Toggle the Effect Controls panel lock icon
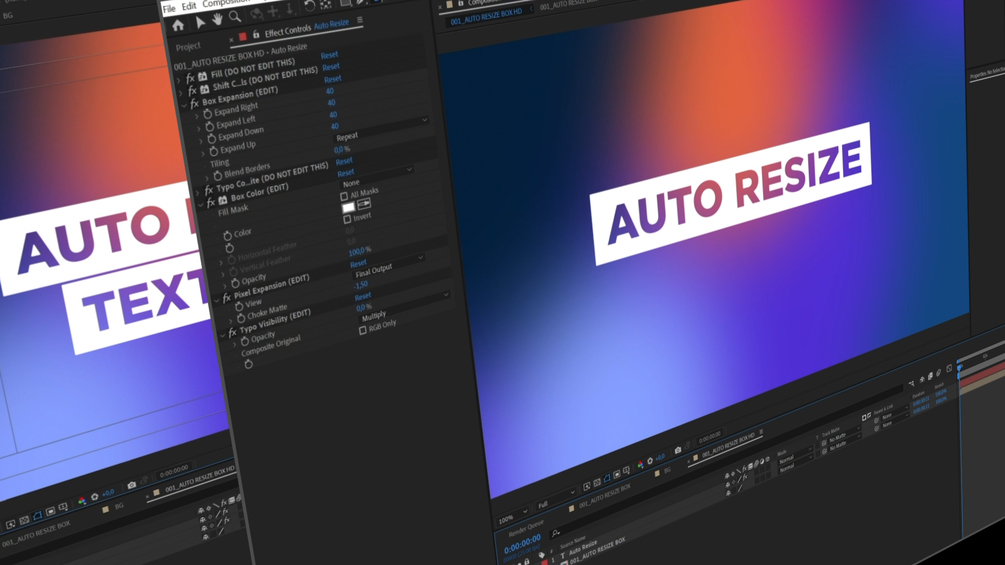1005x565 pixels. [x=256, y=34]
